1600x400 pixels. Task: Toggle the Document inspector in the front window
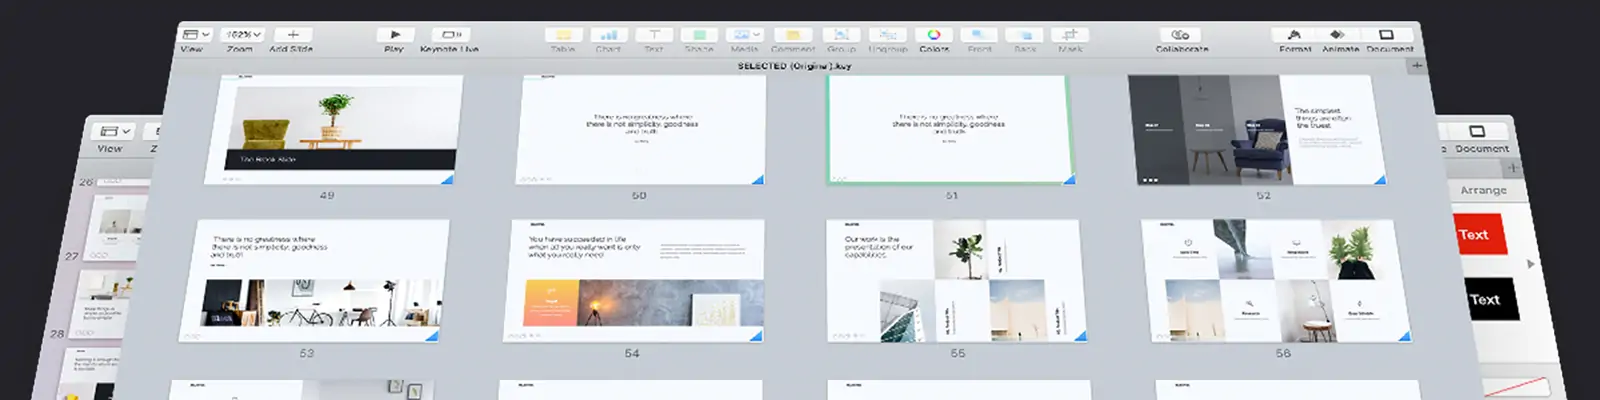point(1388,35)
